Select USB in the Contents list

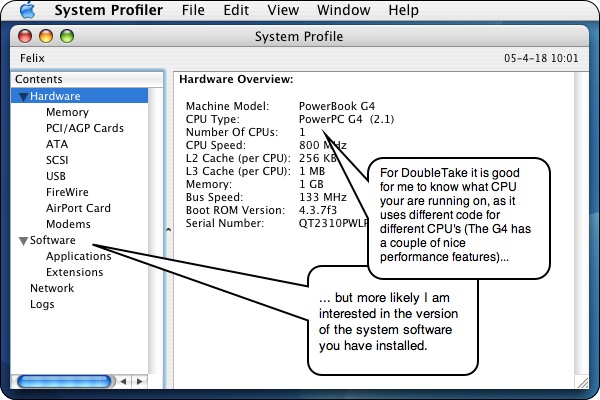coord(56,176)
